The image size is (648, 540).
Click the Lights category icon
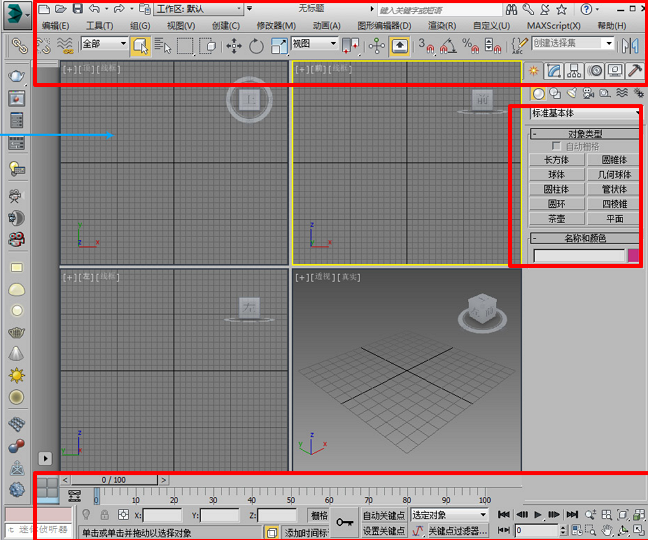pos(571,94)
